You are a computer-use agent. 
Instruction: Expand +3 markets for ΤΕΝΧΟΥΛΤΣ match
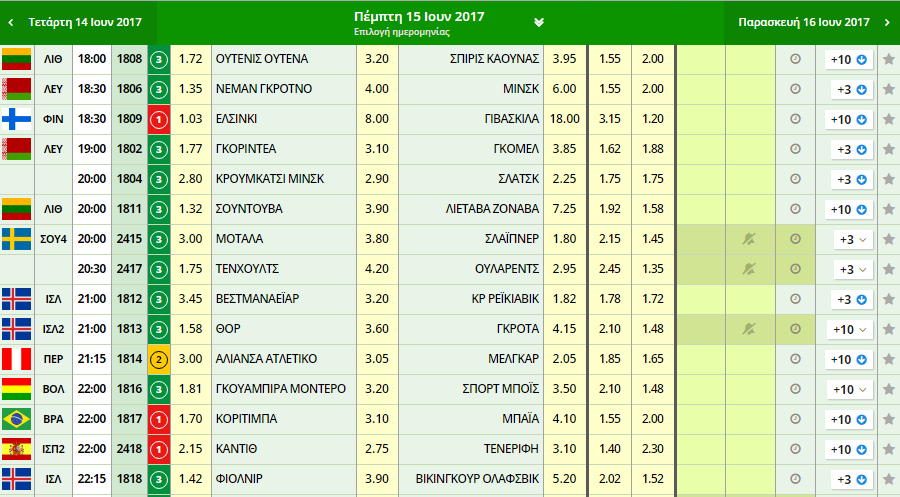point(852,269)
